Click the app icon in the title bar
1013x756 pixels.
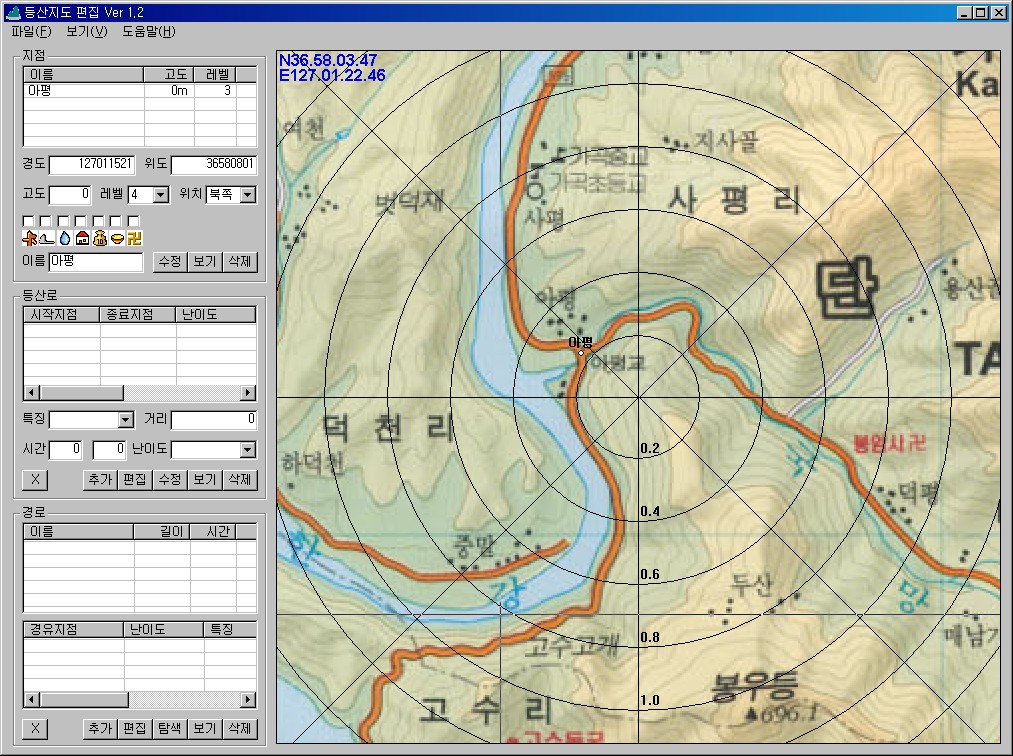click(12, 12)
